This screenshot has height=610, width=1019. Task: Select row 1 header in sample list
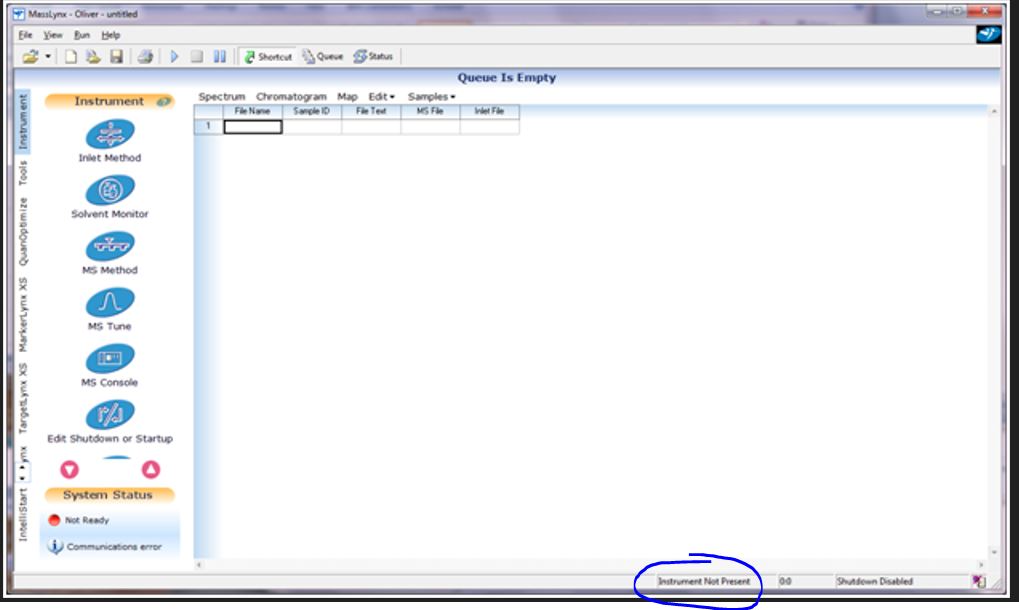[x=209, y=127]
